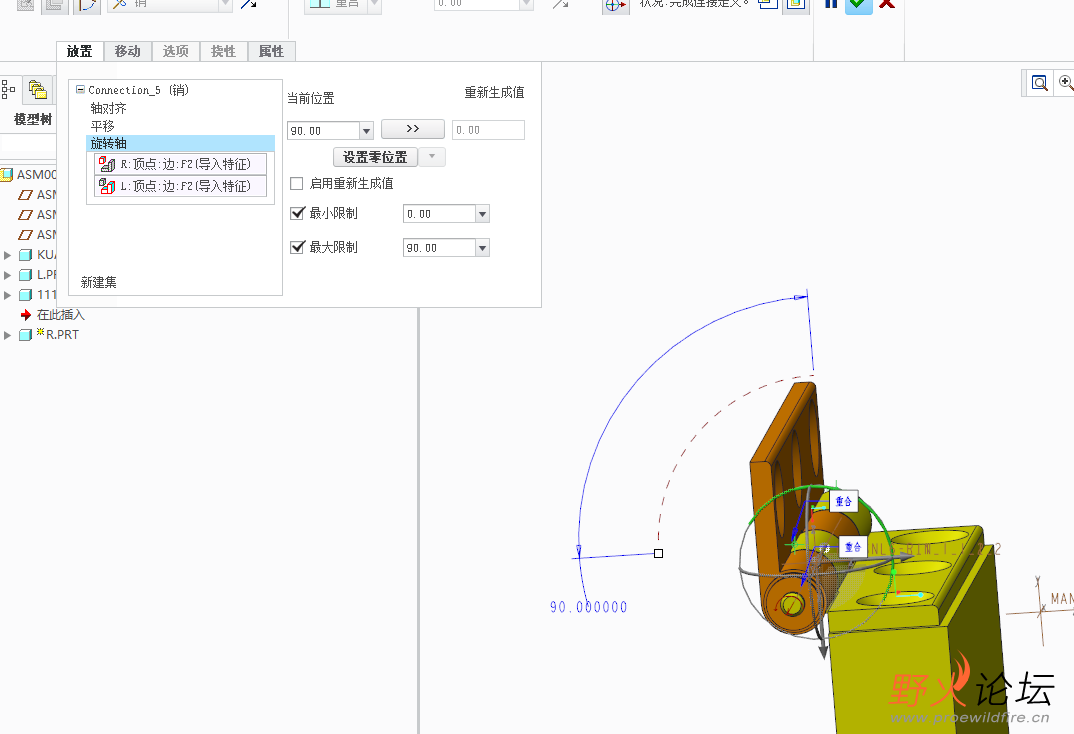Click the 3D dragger toggle icon in toolbar
The height and width of the screenshot is (734, 1074).
coord(615,5)
